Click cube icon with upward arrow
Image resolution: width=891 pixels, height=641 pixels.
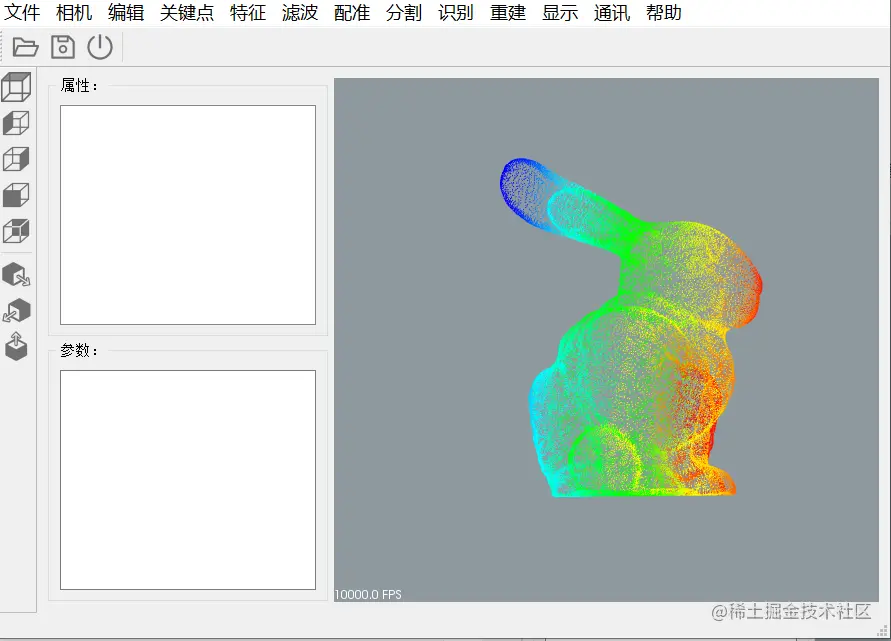[16, 347]
